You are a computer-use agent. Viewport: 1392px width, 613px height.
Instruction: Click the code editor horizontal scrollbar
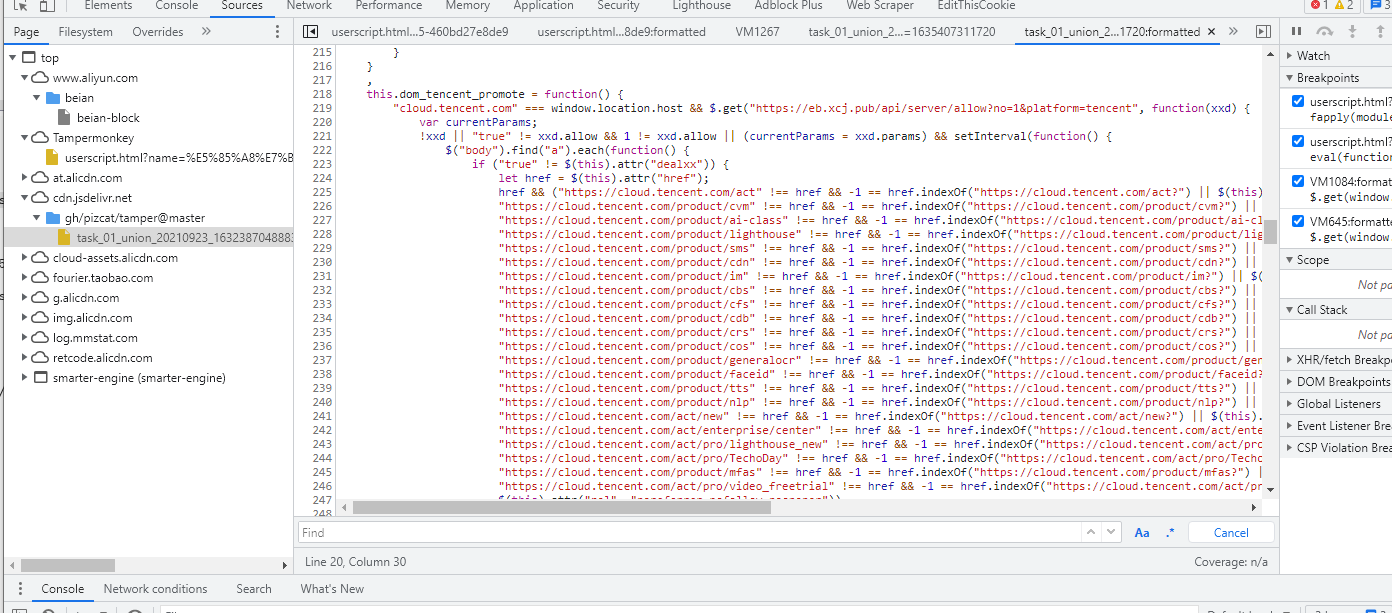tap(560, 507)
